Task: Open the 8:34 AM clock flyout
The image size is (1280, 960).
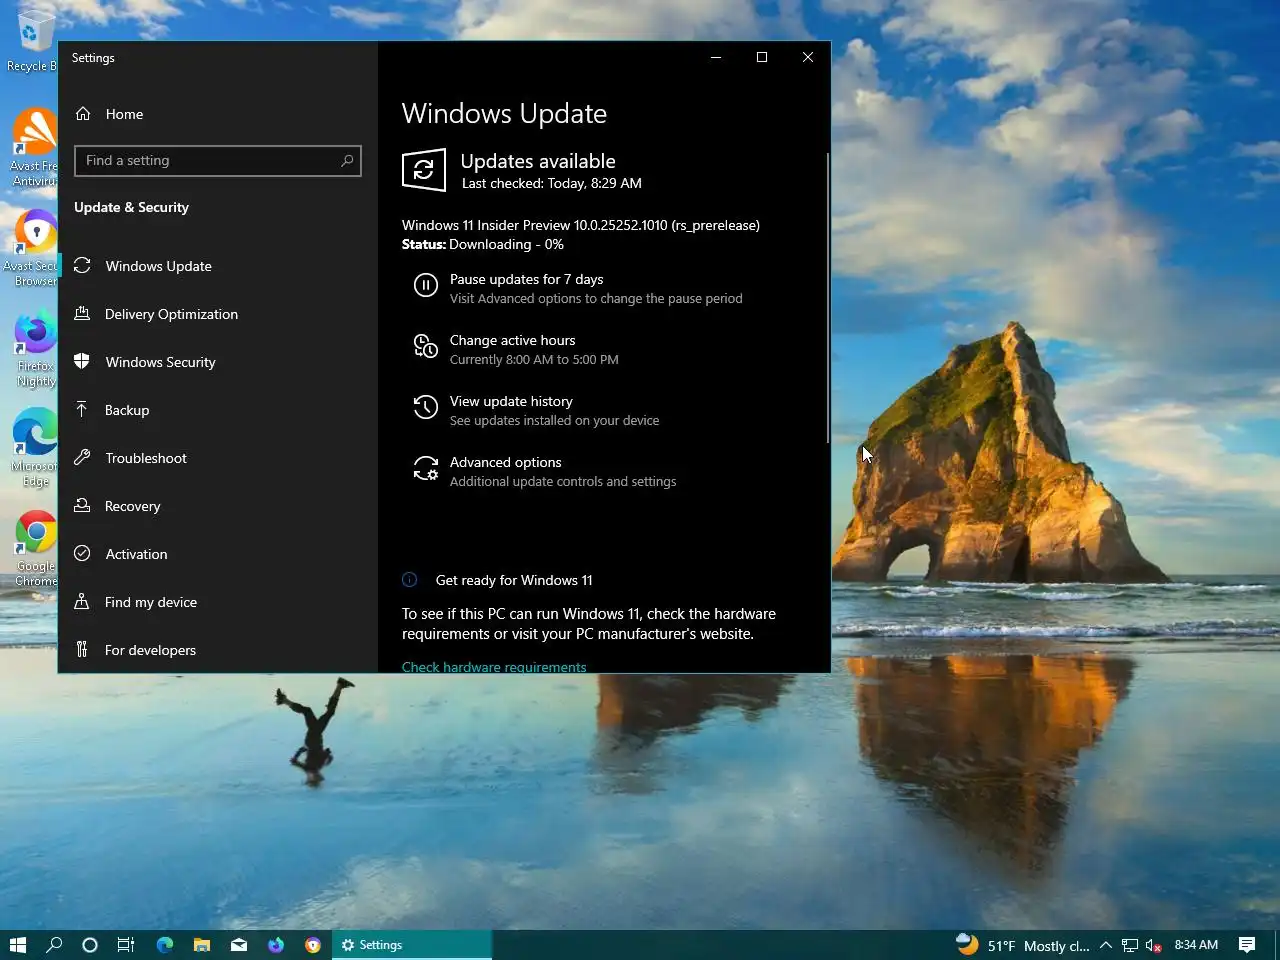Action: 1196,945
